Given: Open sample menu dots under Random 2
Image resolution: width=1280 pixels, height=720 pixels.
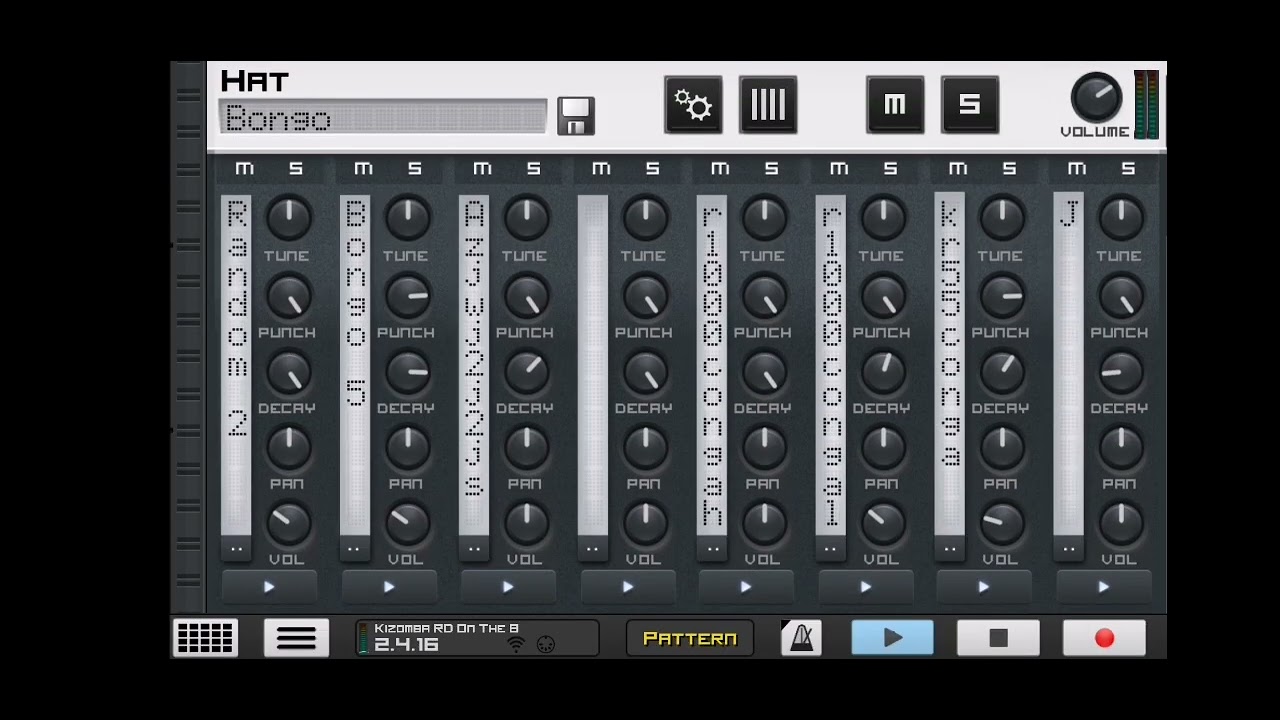Looking at the screenshot, I should 236,548.
